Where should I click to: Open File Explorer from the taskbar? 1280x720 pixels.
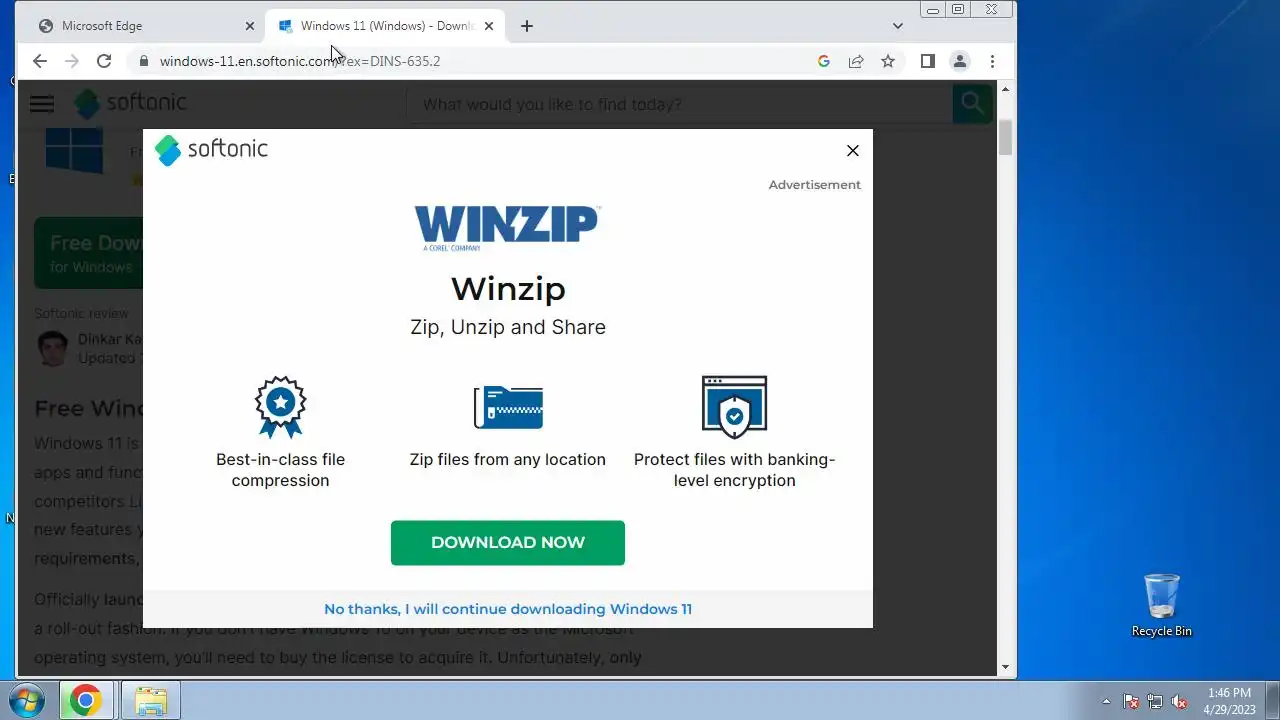(x=150, y=700)
